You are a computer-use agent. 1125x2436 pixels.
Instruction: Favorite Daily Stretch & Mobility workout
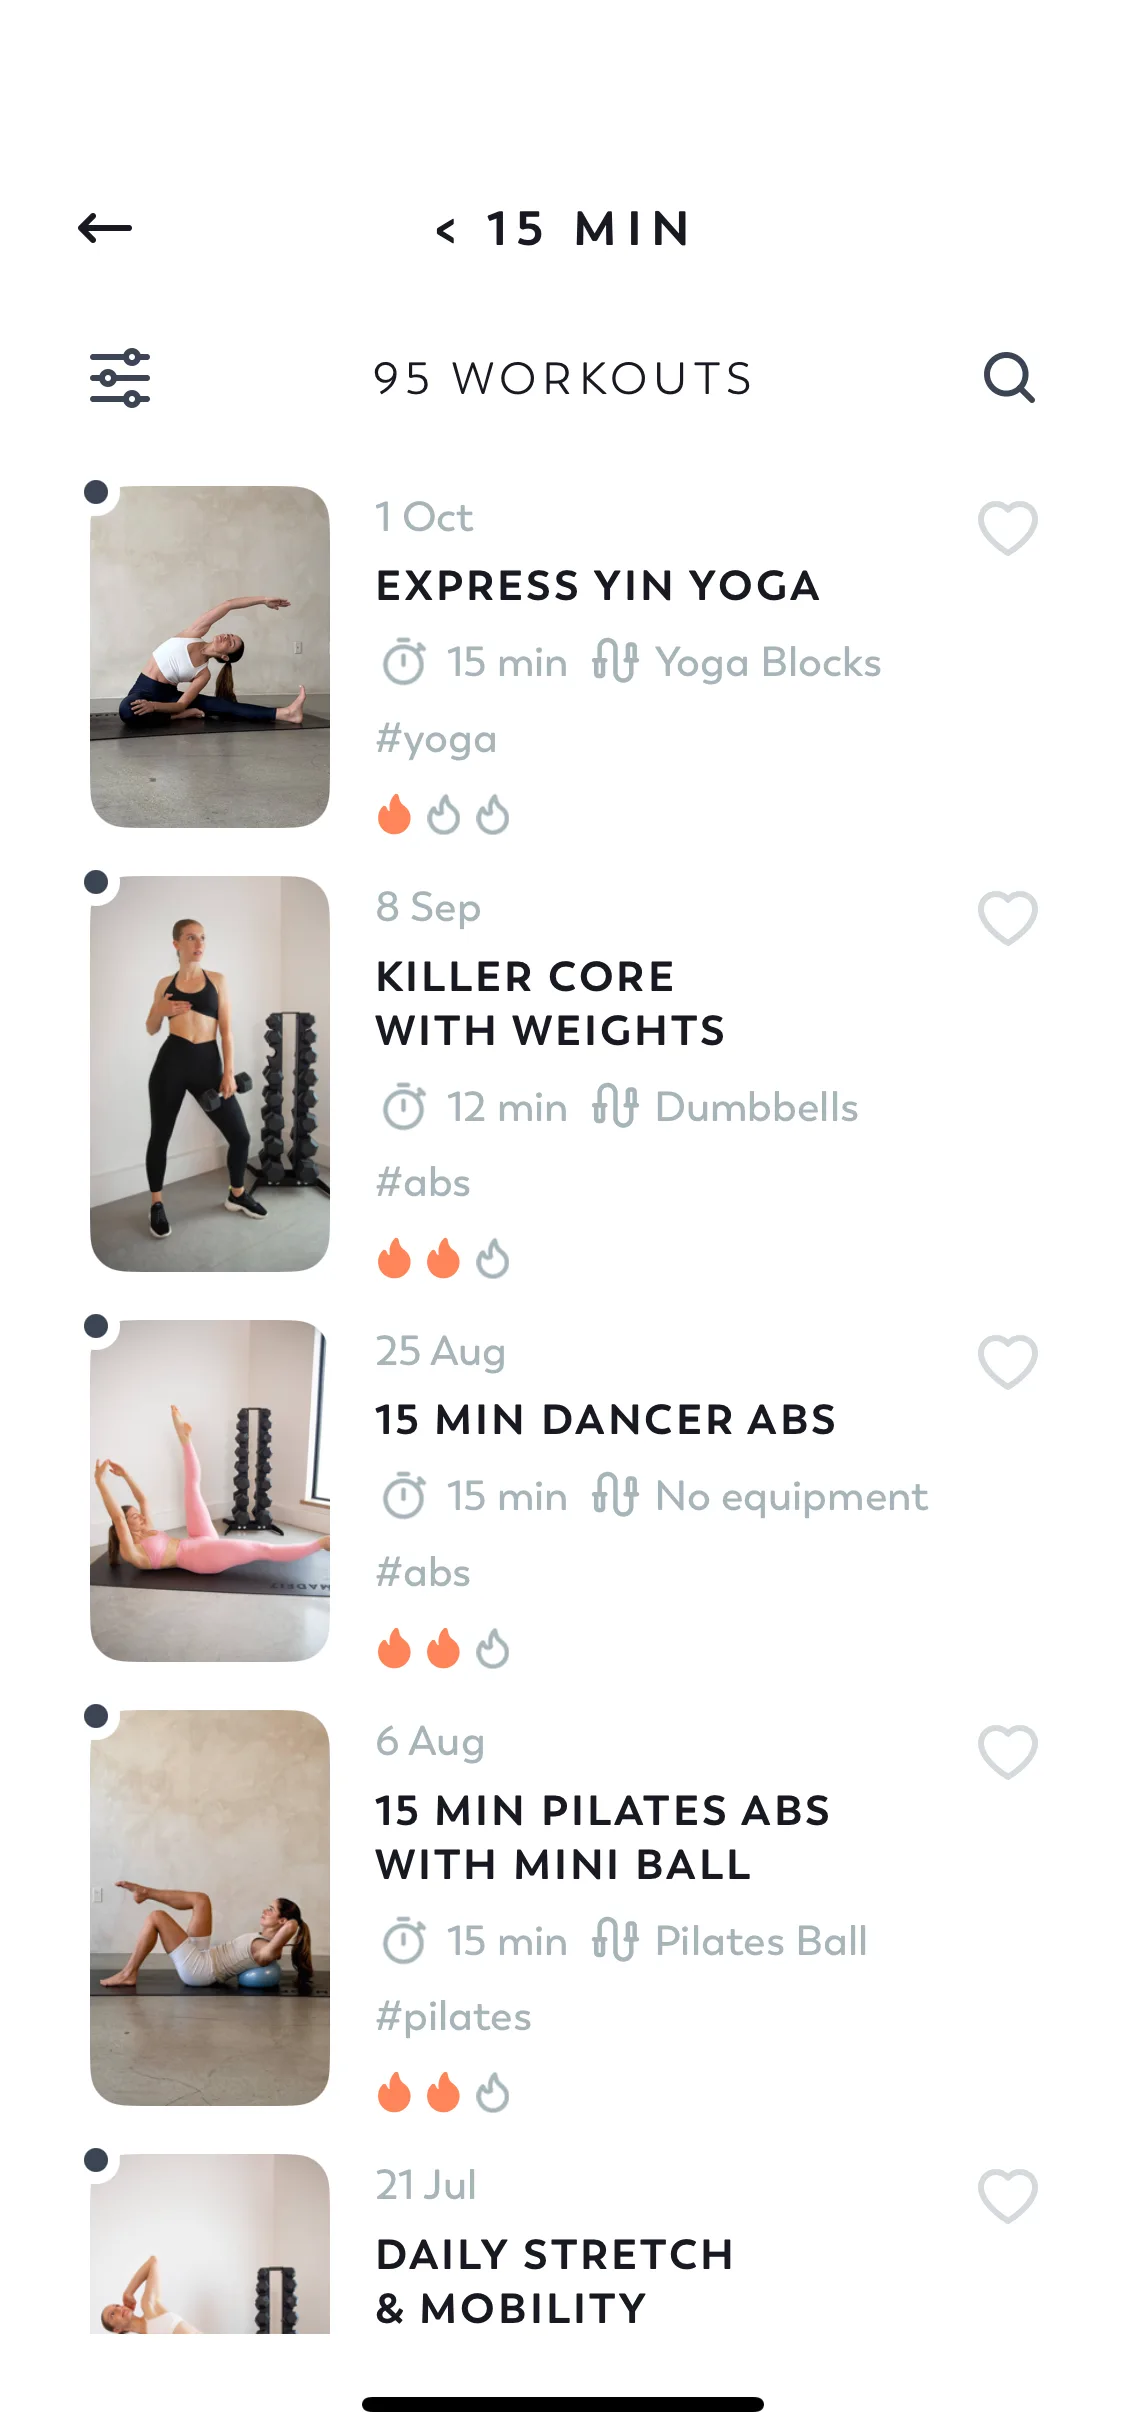(x=1007, y=2195)
